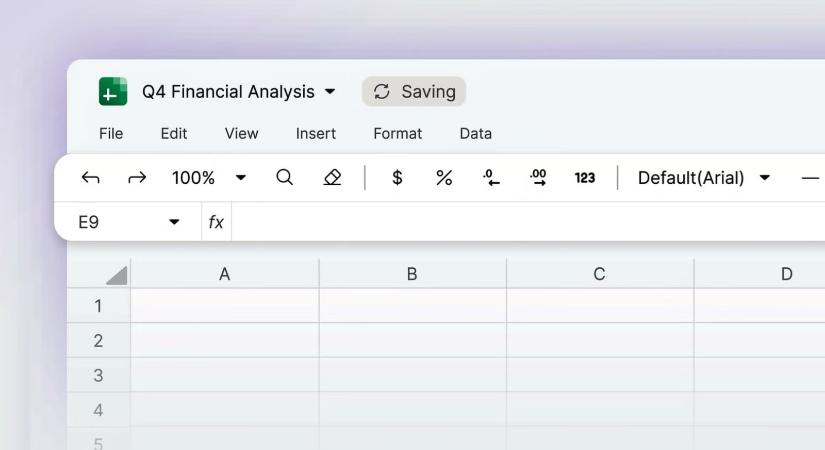Click the Saving status button
Image resolution: width=825 pixels, height=450 pixels.
(414, 92)
